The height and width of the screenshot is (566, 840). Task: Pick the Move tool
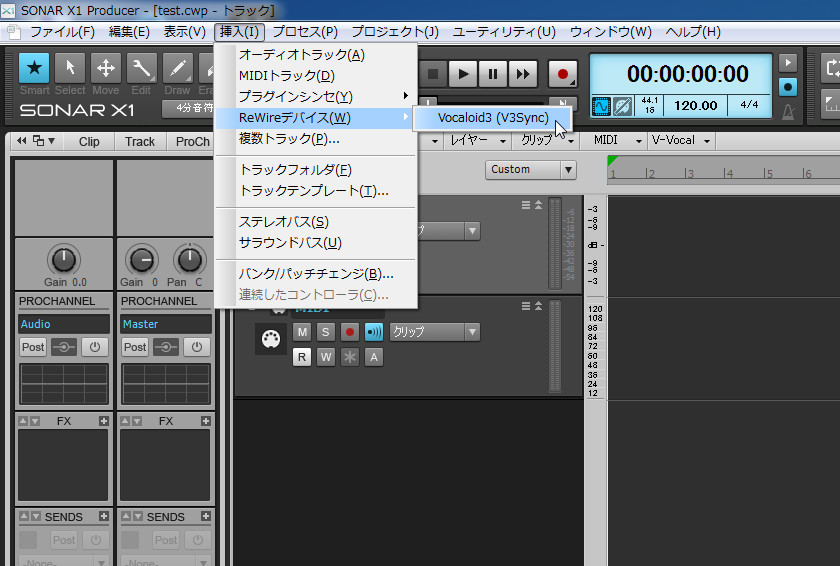[106, 69]
